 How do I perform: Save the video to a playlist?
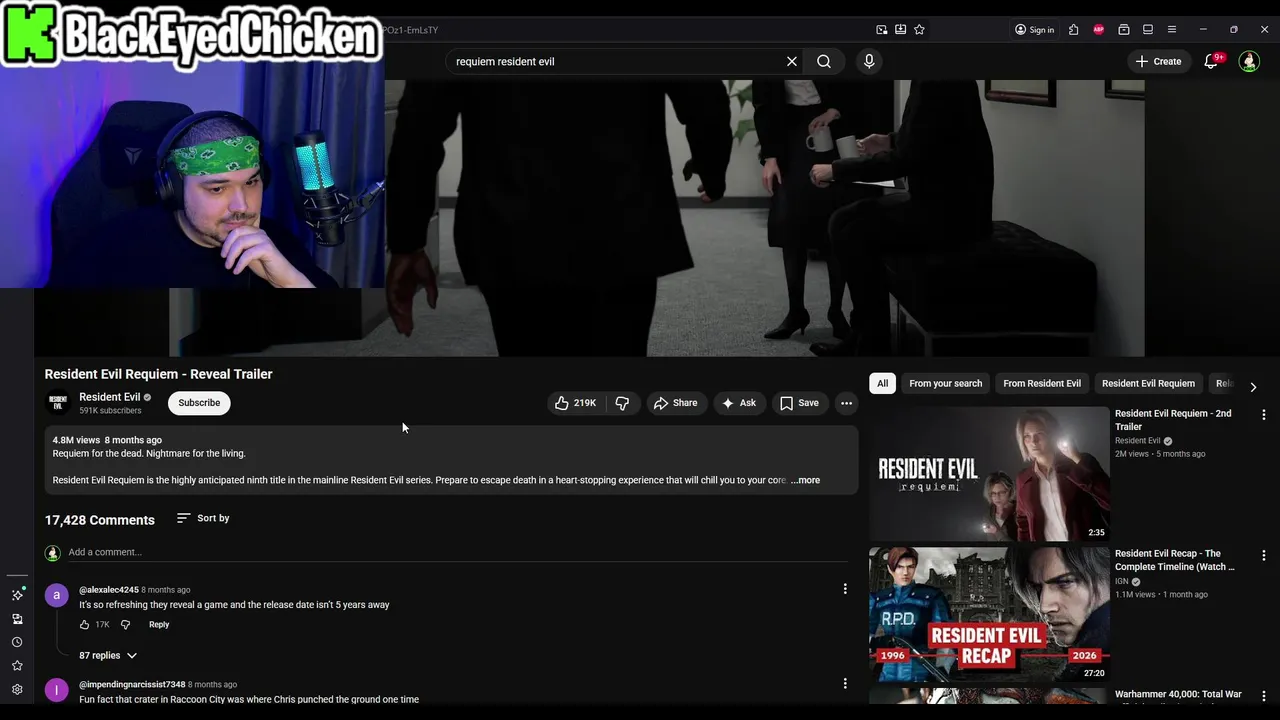pyautogui.click(x=799, y=403)
